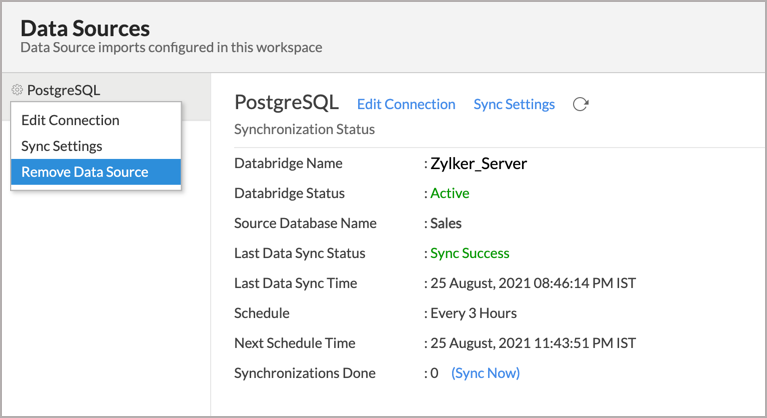Click the gear icon beside PostgreSQL in sidebar
This screenshot has height=418, width=767.
[x=17, y=90]
